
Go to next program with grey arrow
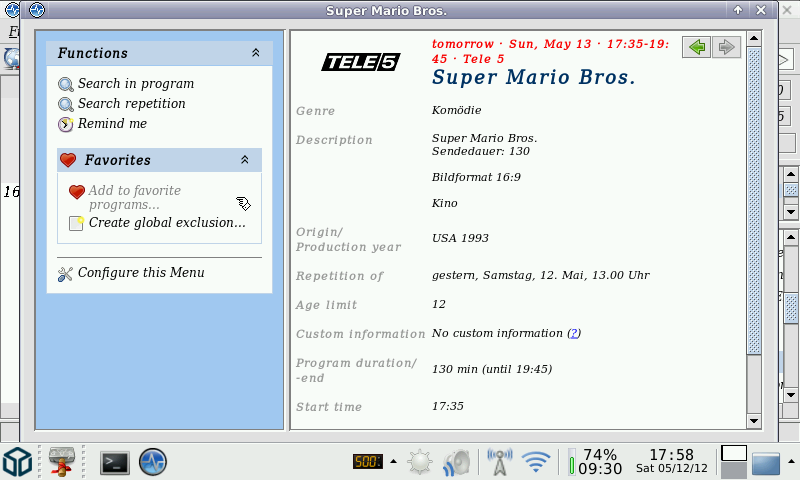(x=726, y=47)
